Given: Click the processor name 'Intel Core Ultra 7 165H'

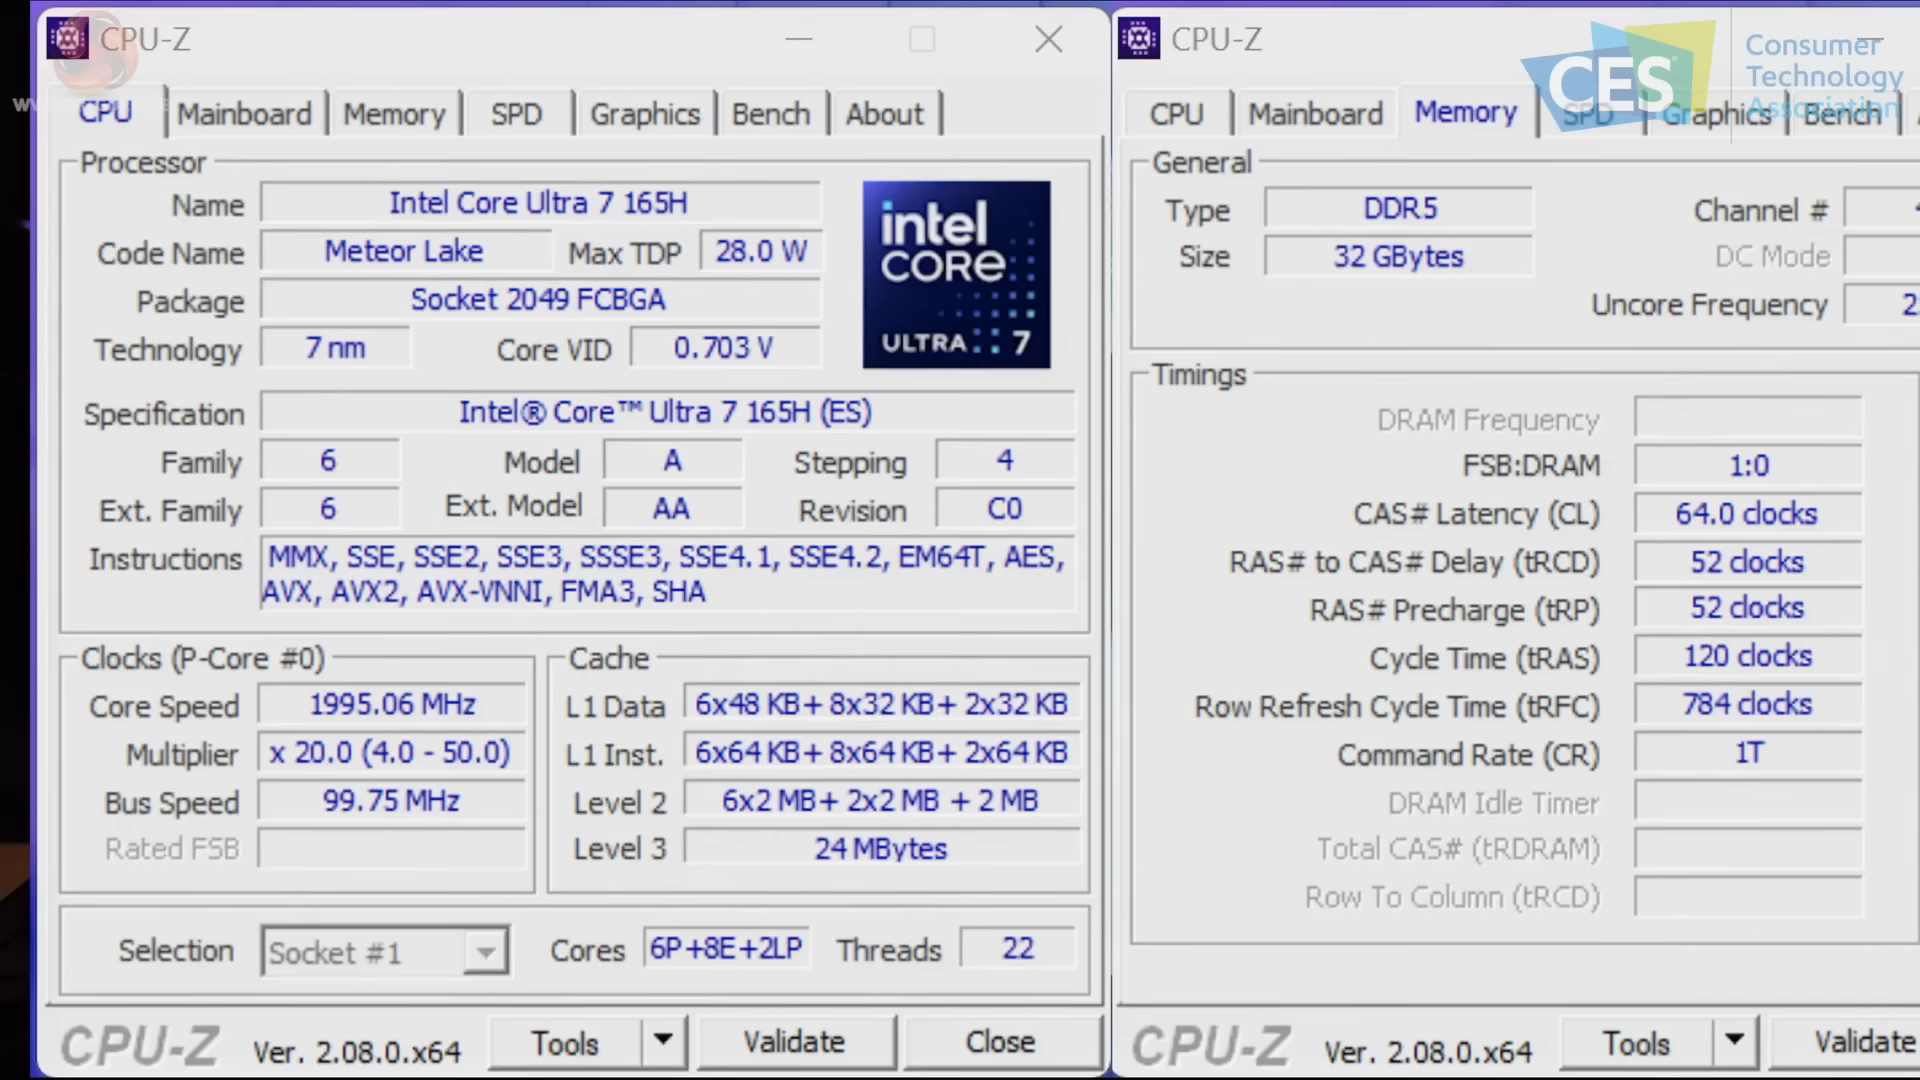Looking at the screenshot, I should click(539, 203).
